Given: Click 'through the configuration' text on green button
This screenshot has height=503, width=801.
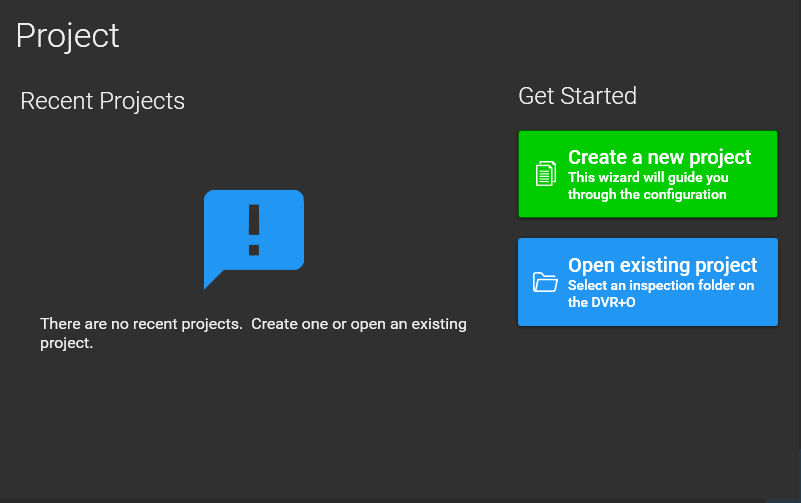Looking at the screenshot, I should click(x=647, y=194).
